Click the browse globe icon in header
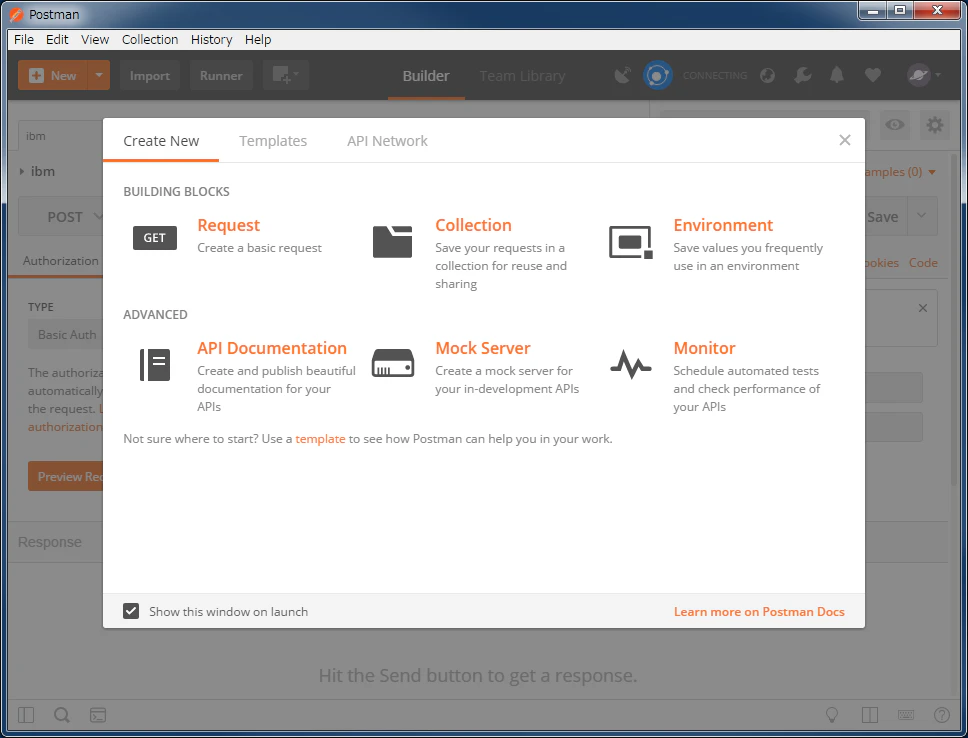968x738 pixels. [x=767, y=75]
